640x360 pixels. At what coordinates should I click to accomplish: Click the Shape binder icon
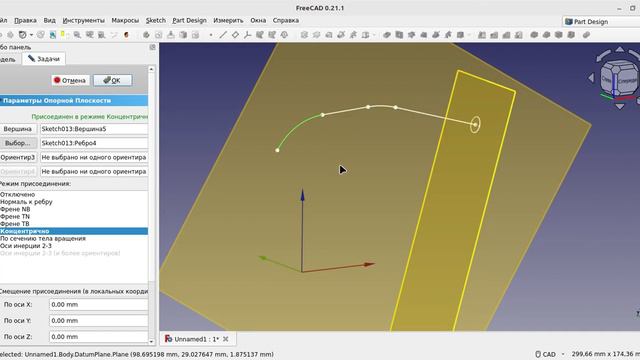(260, 35)
